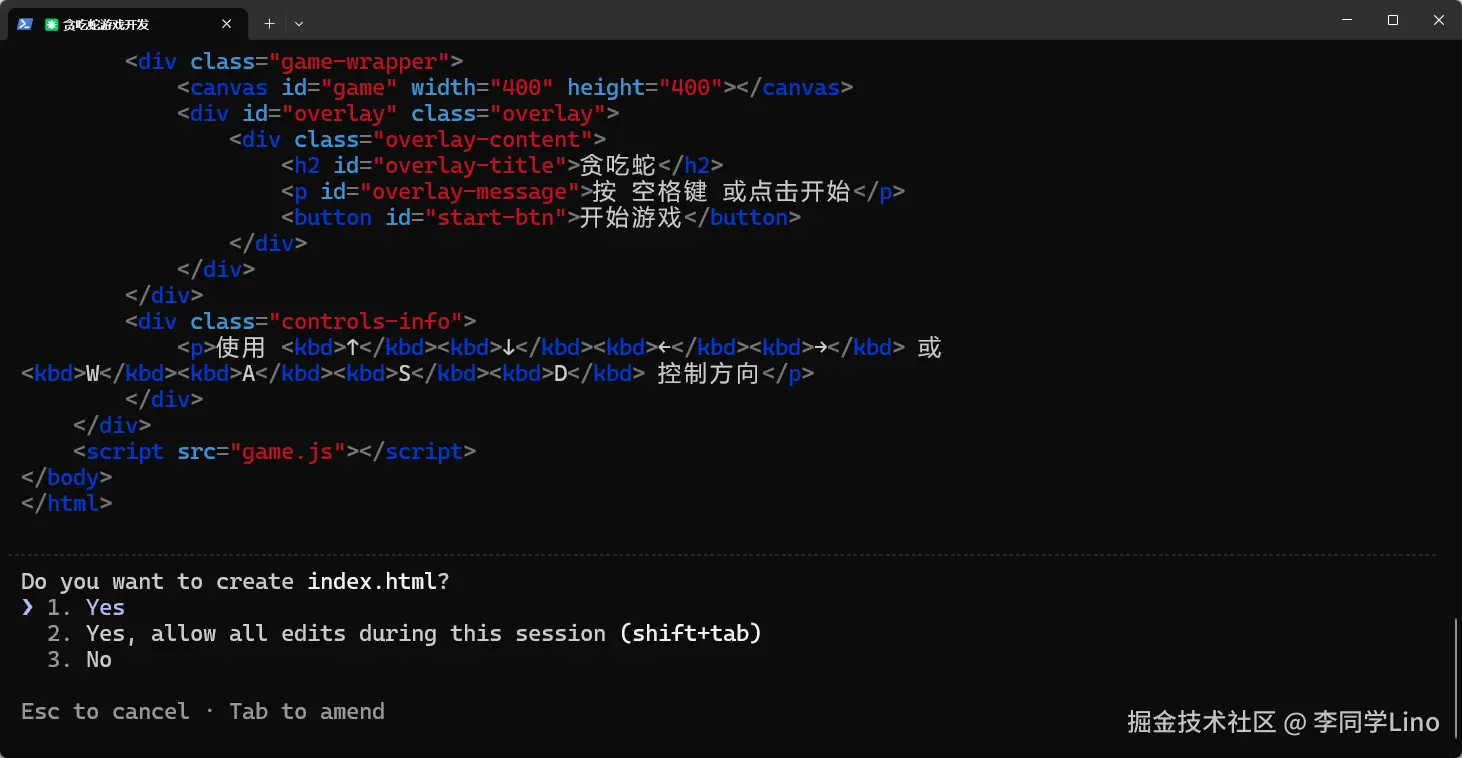
Task: Click the Esc to cancel hint
Action: click(105, 711)
